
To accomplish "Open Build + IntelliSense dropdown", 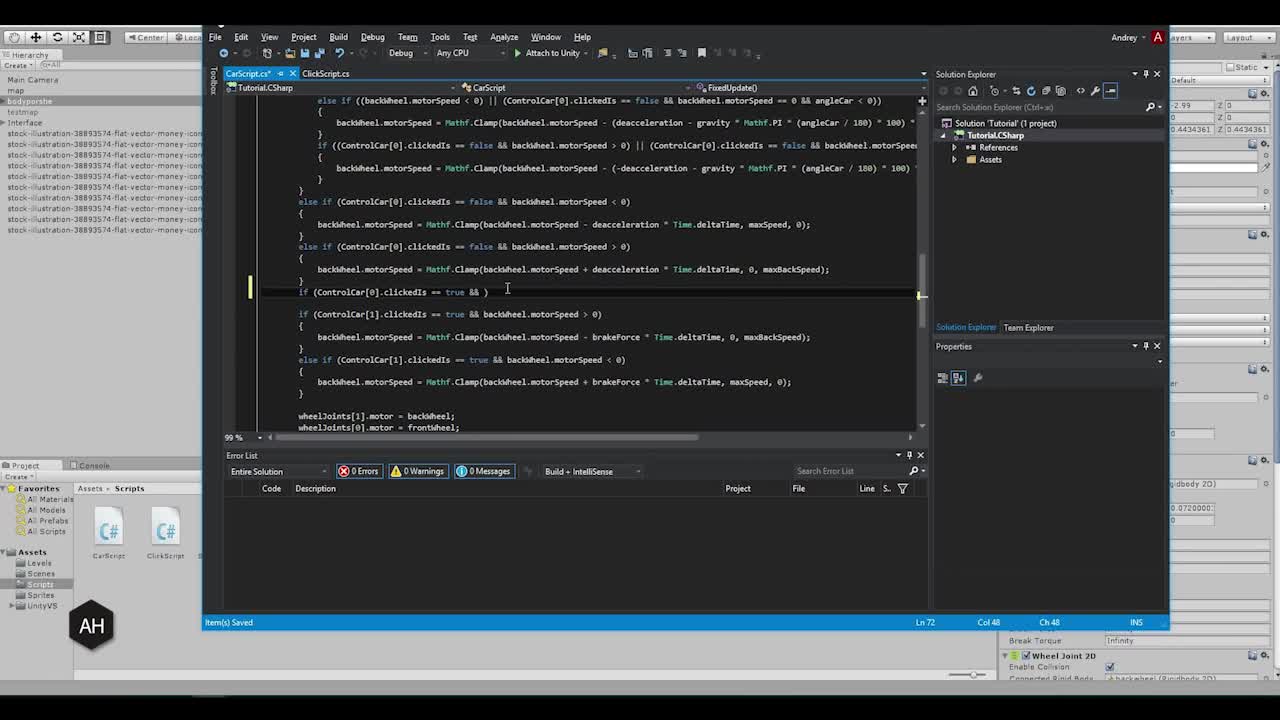I will (592, 471).
